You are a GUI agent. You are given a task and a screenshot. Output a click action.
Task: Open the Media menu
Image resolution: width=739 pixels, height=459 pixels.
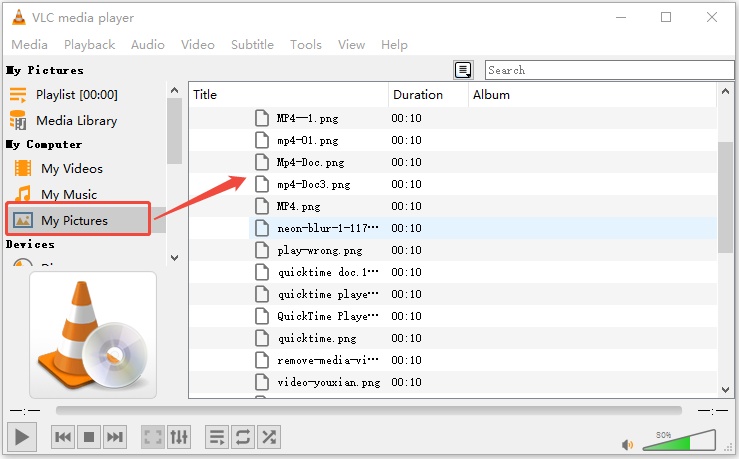point(29,45)
